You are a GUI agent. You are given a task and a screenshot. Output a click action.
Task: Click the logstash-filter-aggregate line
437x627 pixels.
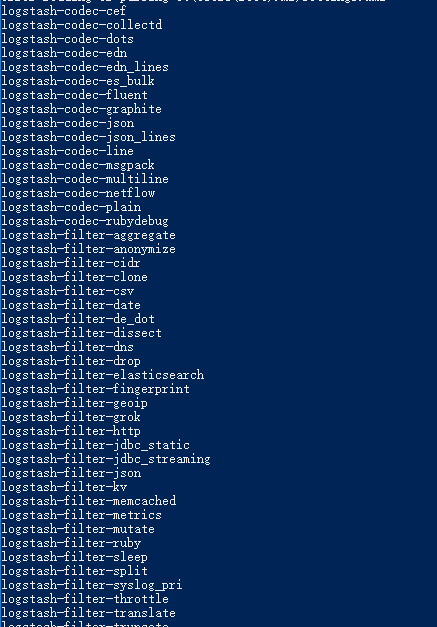(x=88, y=235)
